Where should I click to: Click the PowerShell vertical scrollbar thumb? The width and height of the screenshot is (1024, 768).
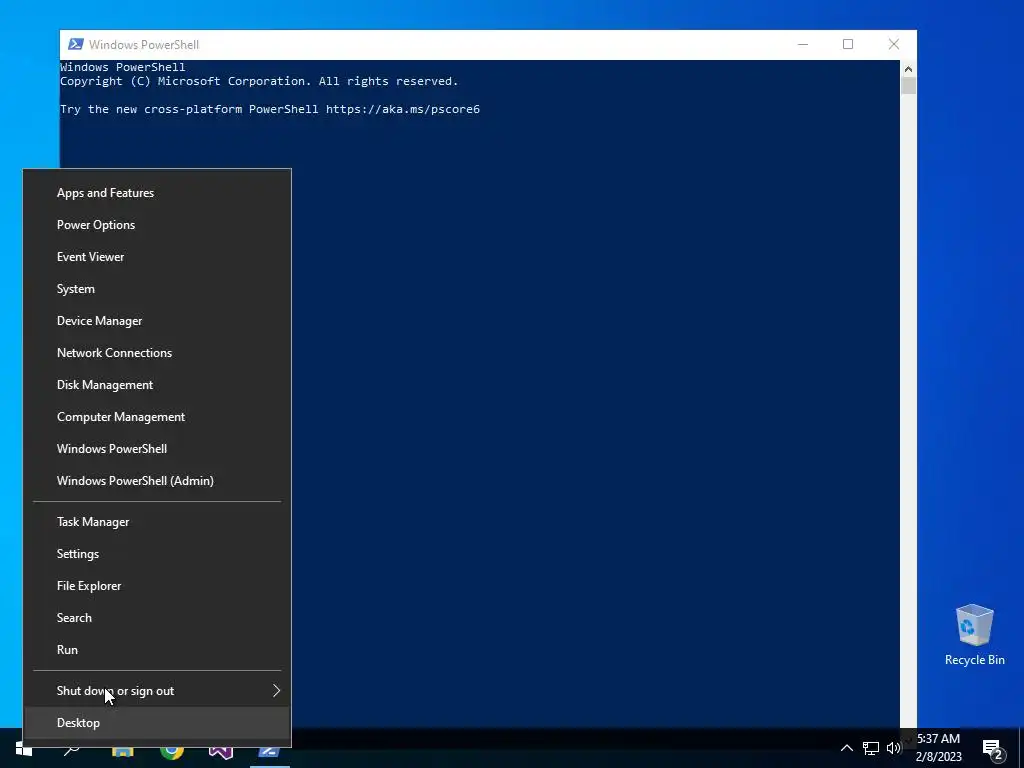(908, 86)
